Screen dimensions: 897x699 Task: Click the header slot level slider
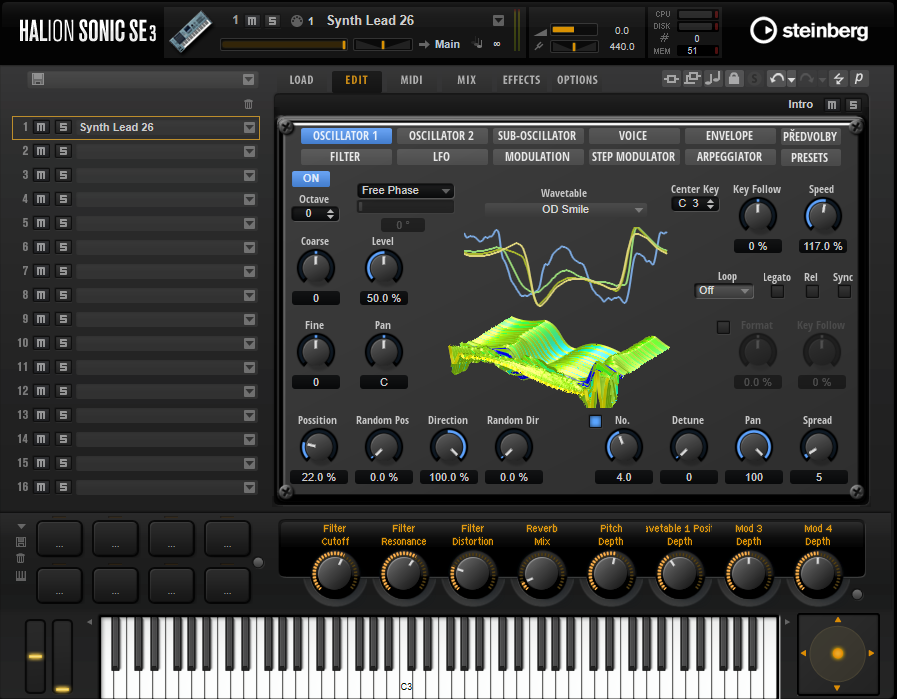coord(284,45)
